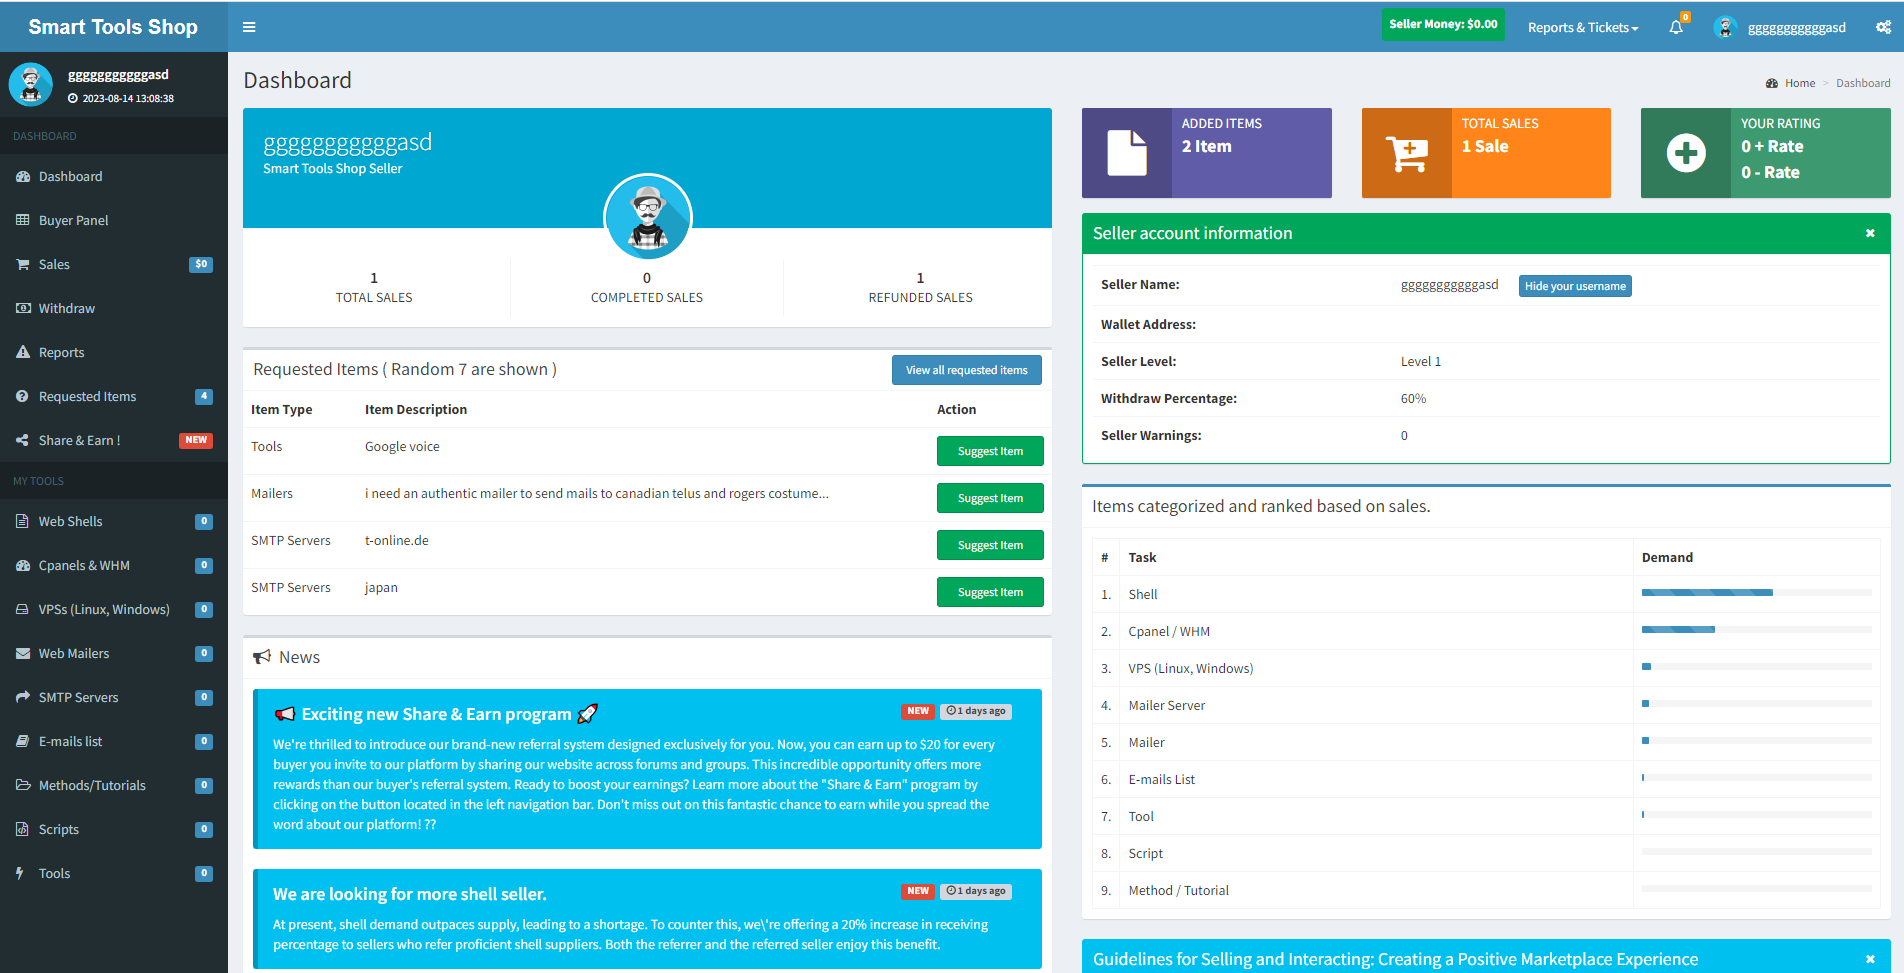
Task: Click the Script demand bar
Action: pos(1756,852)
